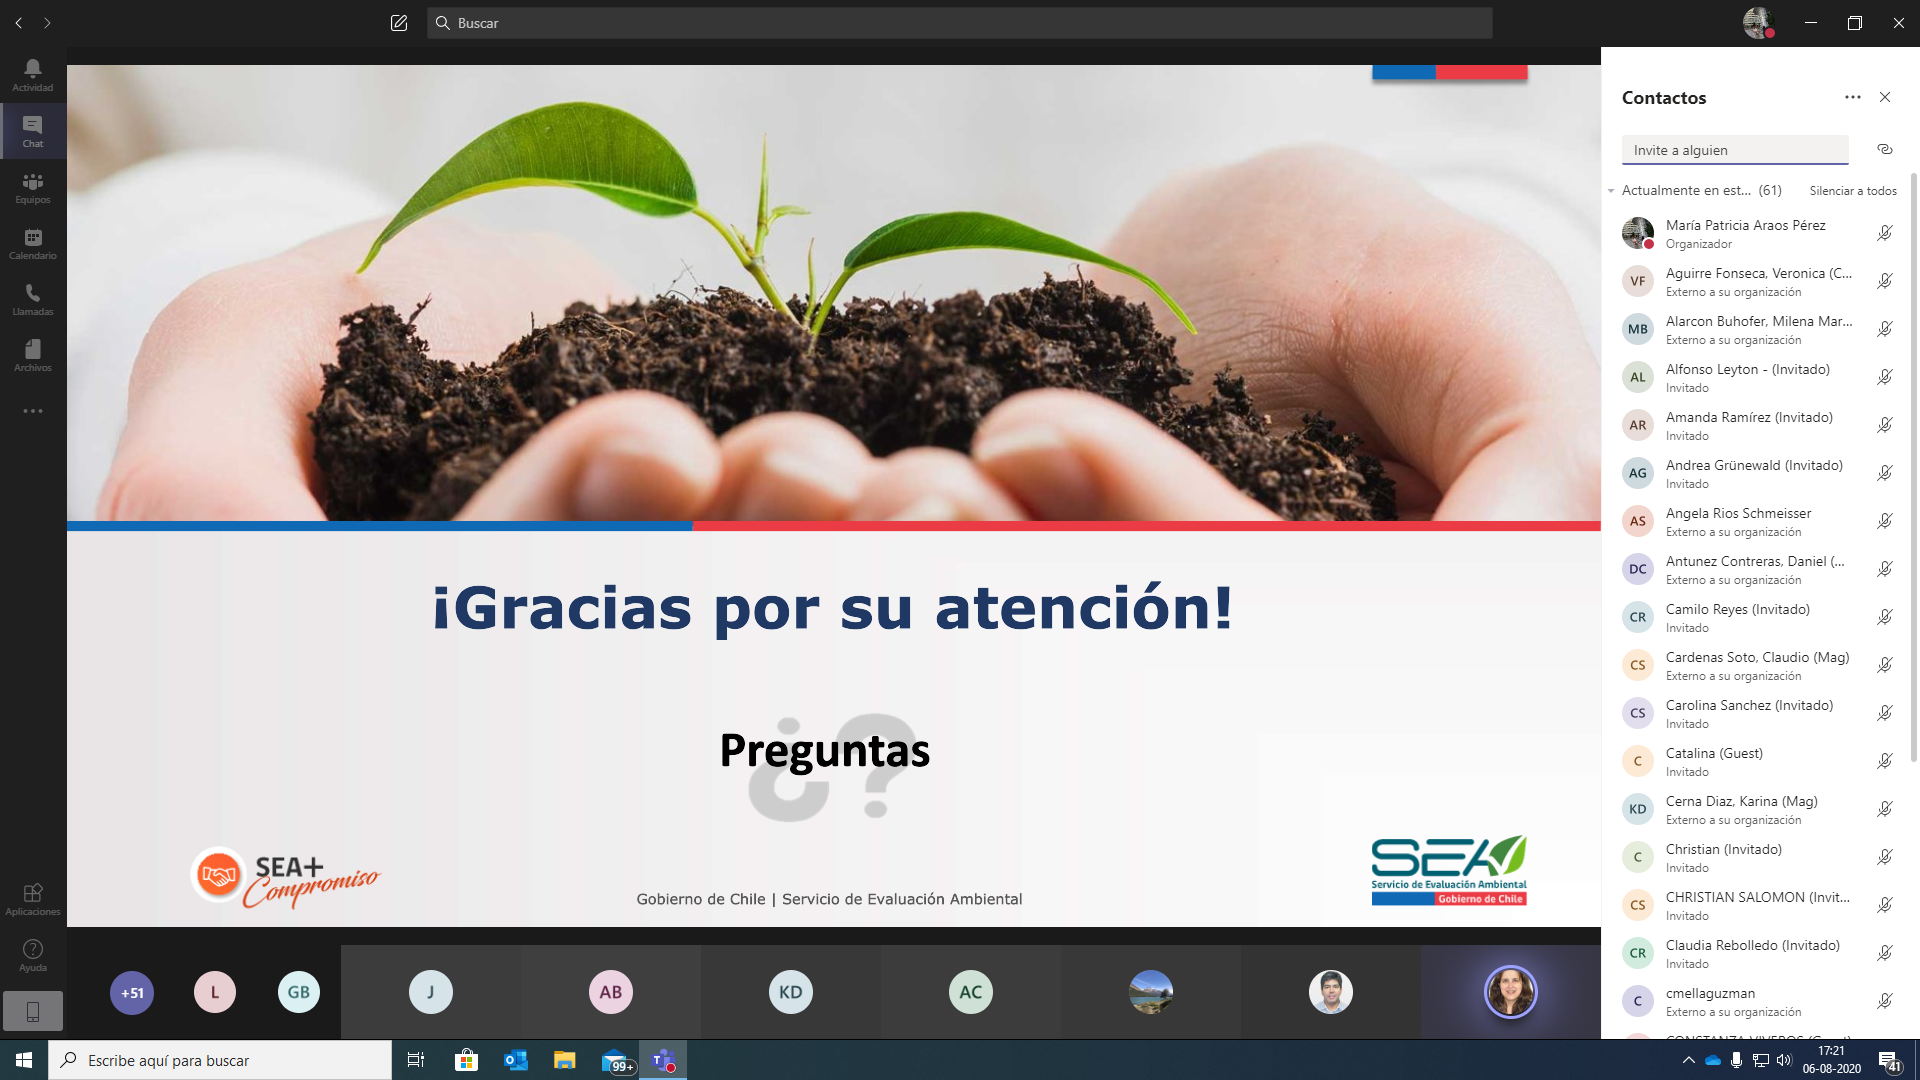
Task: Click the 'Invite a alguien' field
Action: [1734, 150]
